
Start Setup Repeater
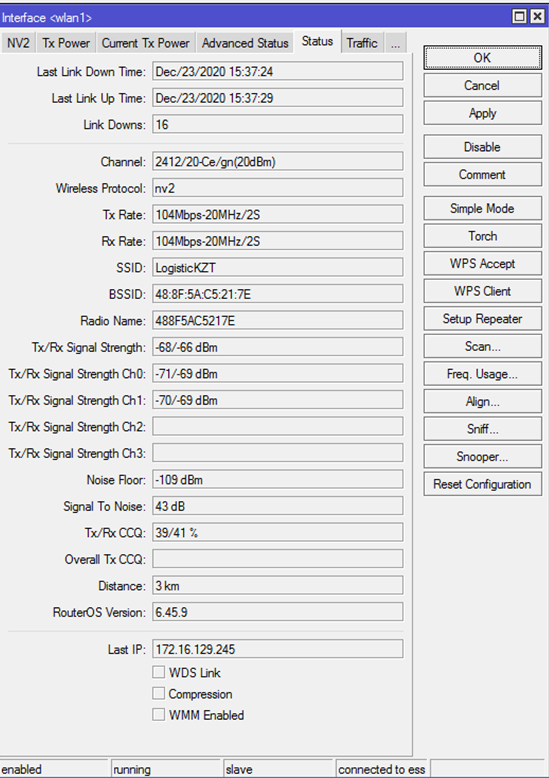pyautogui.click(x=482, y=319)
